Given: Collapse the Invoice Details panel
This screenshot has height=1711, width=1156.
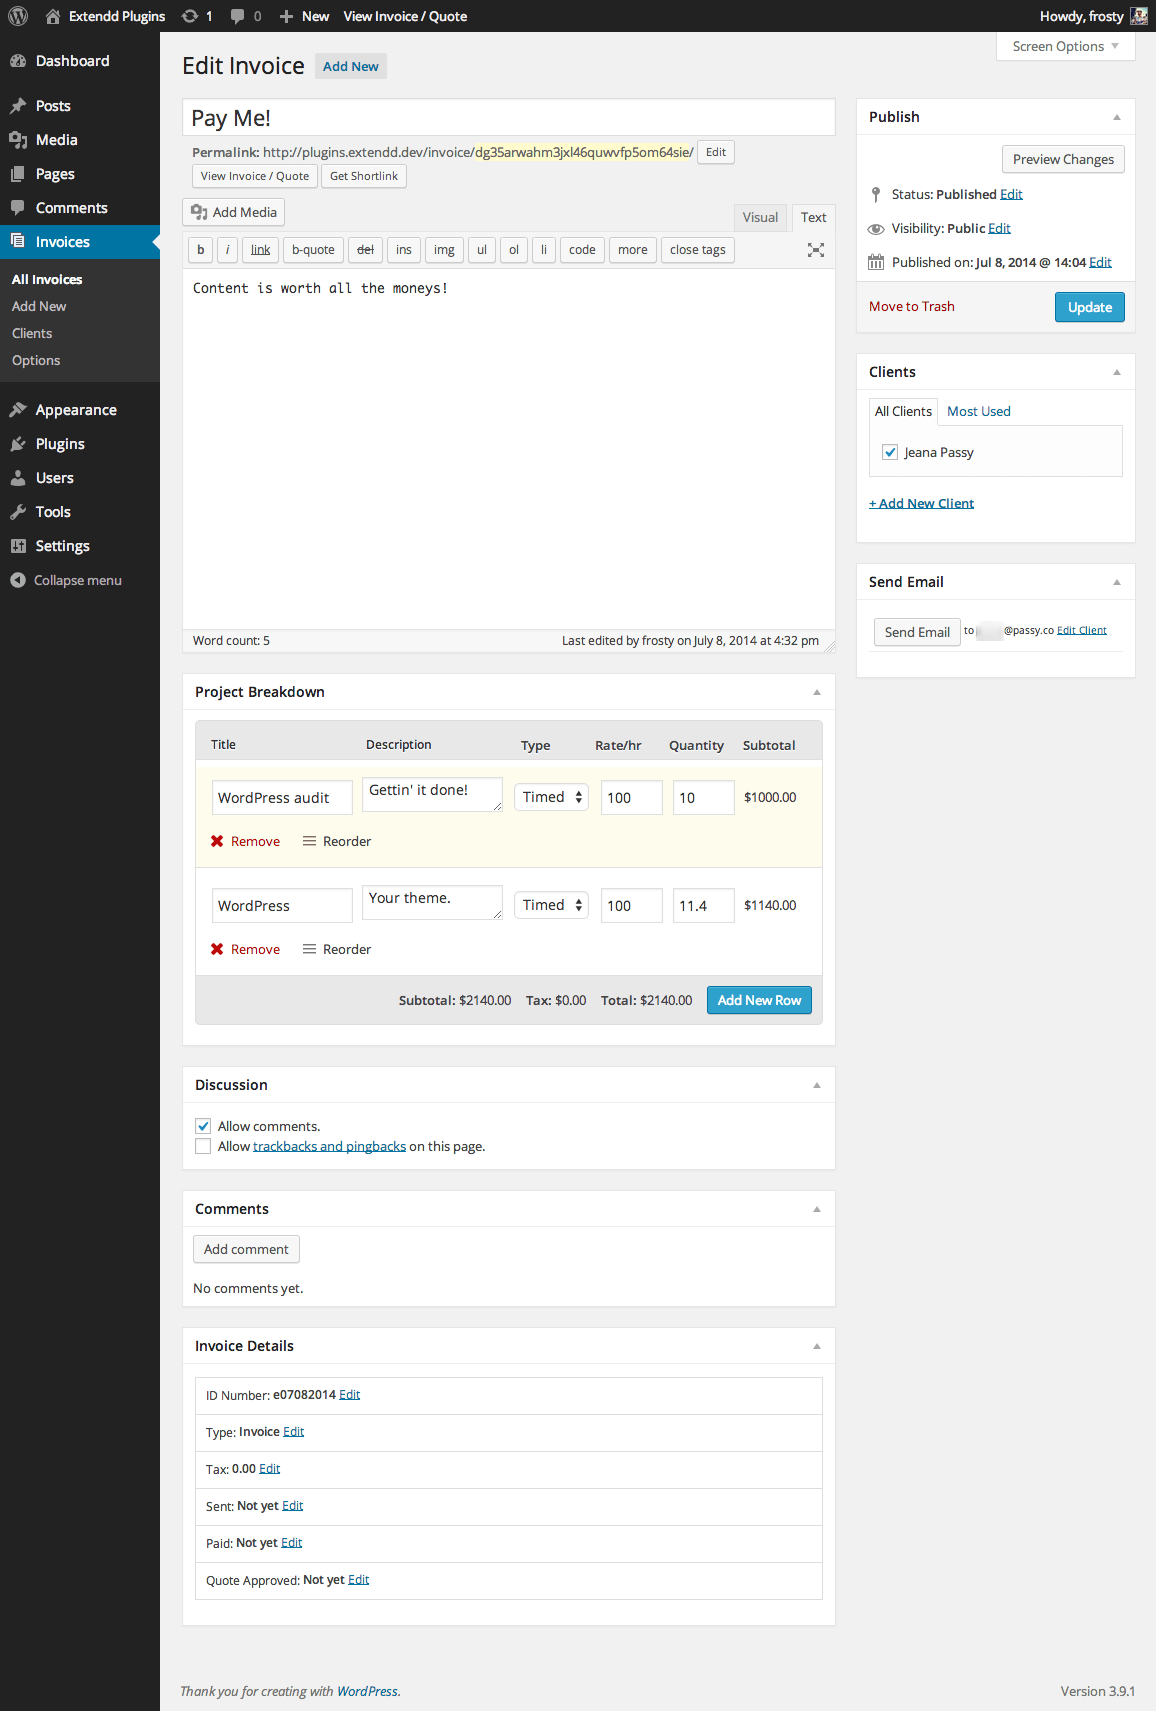Looking at the screenshot, I should (817, 1346).
